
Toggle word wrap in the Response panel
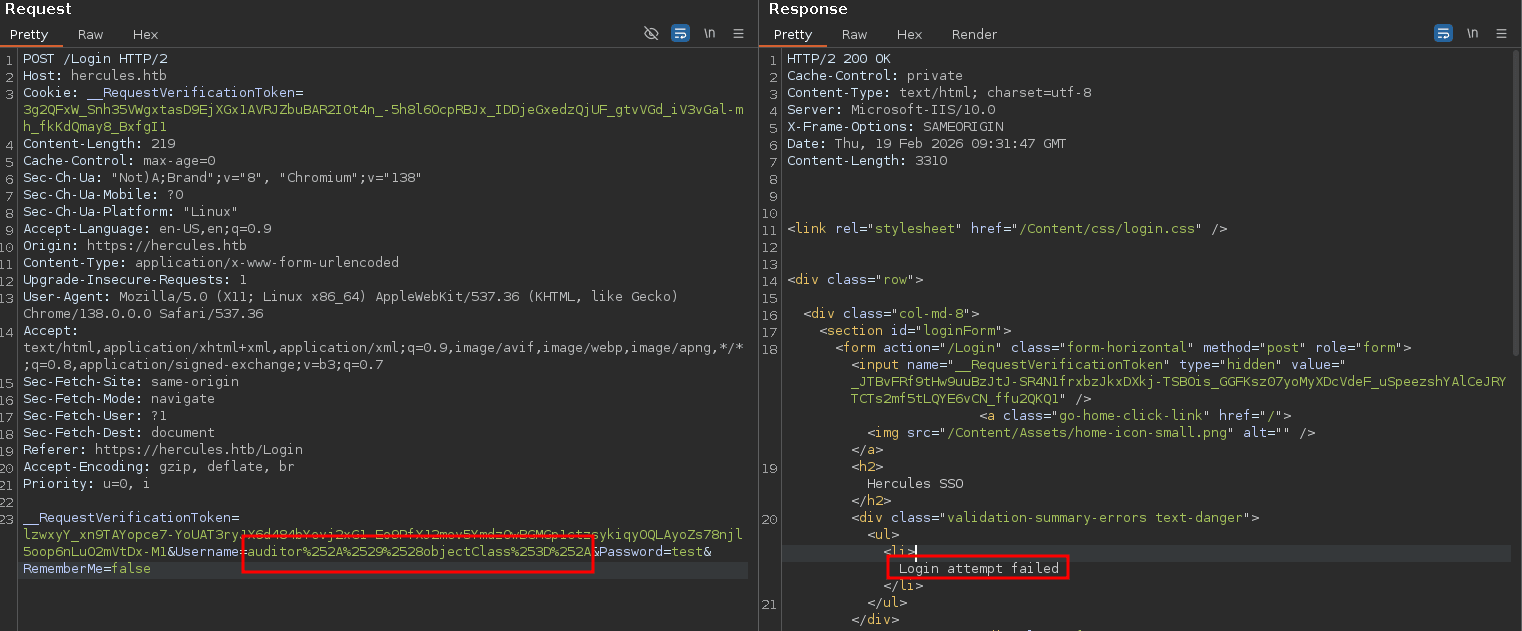point(1443,33)
